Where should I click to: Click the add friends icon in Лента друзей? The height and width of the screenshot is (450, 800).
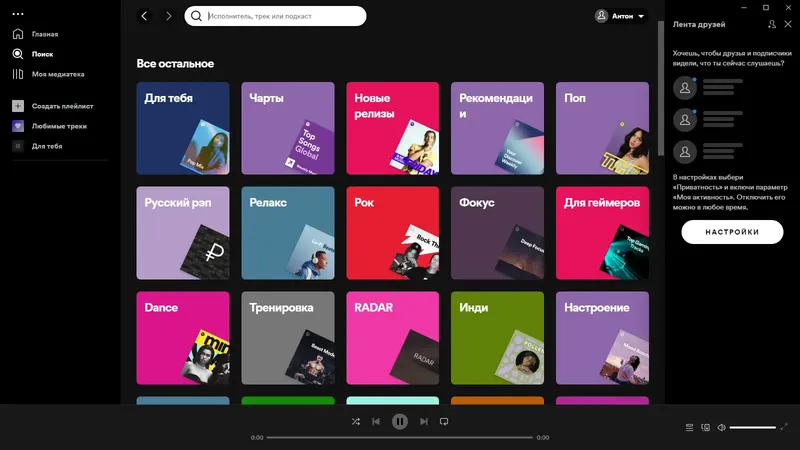772,24
